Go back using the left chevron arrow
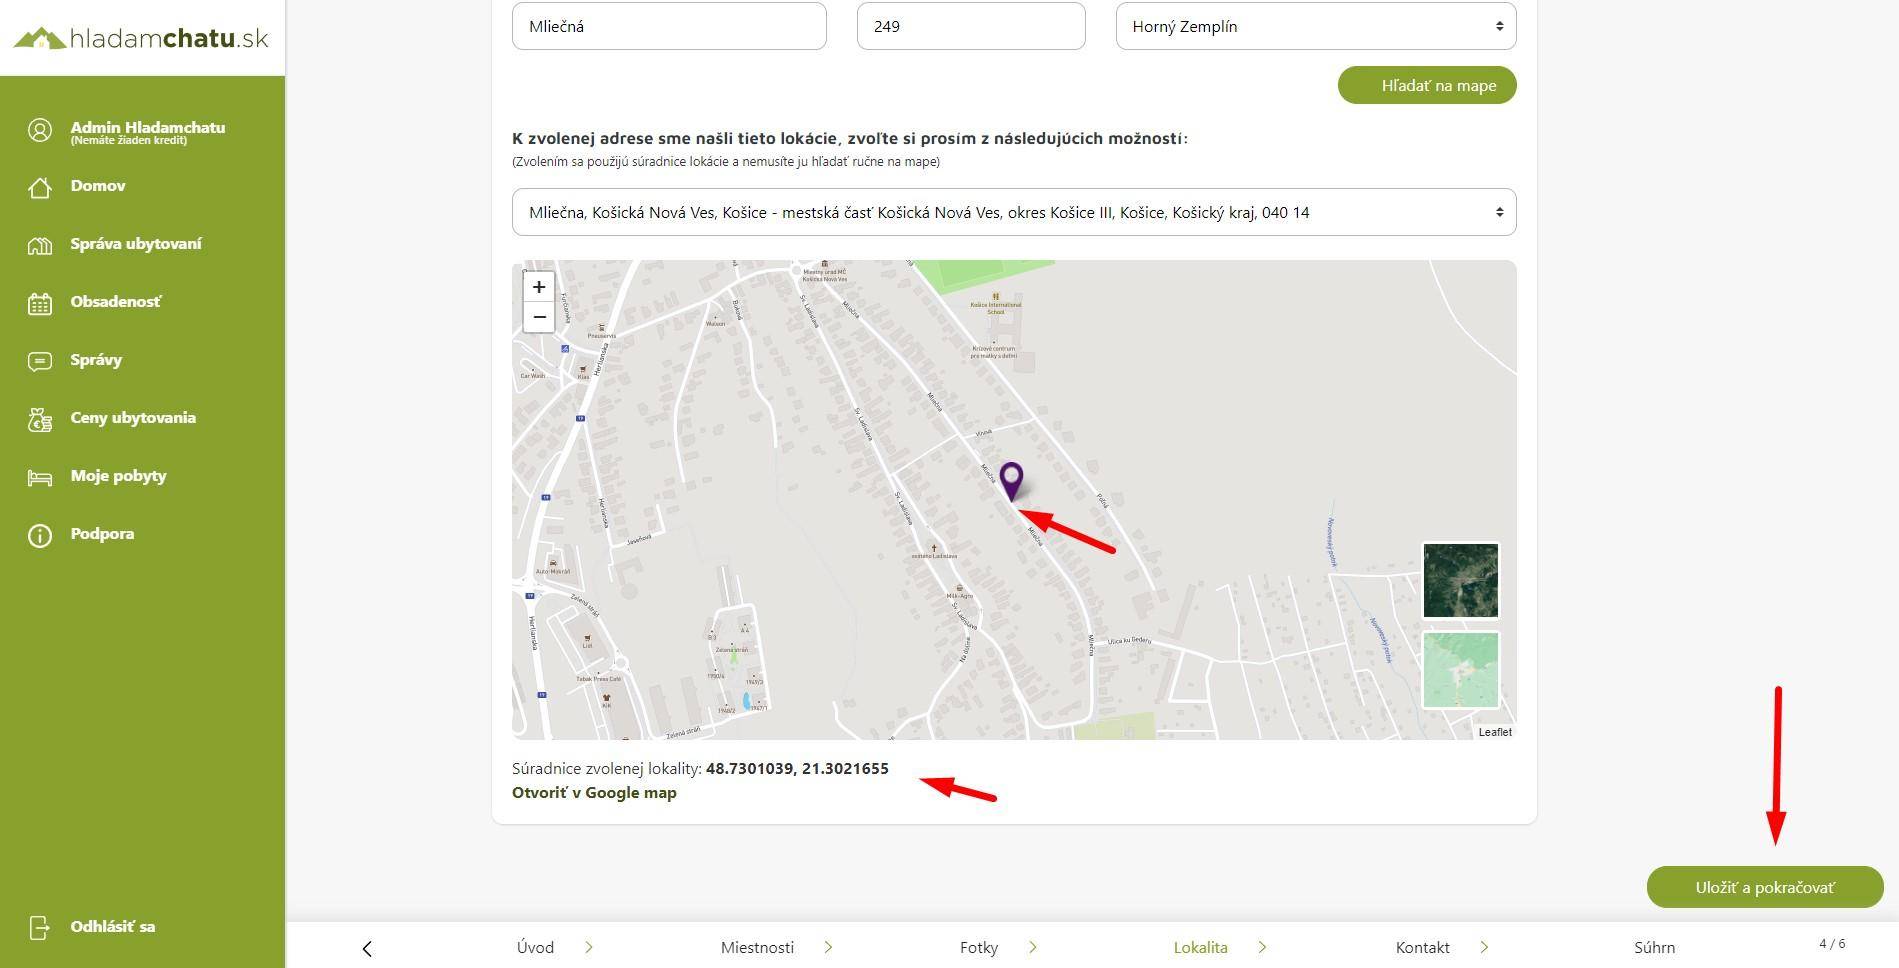The width and height of the screenshot is (1899, 968). [x=367, y=948]
